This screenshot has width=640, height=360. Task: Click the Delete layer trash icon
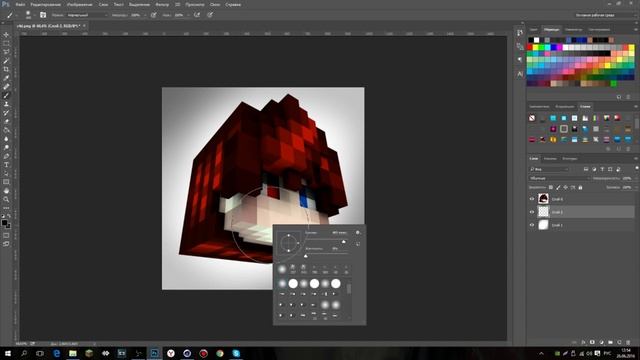(628, 342)
